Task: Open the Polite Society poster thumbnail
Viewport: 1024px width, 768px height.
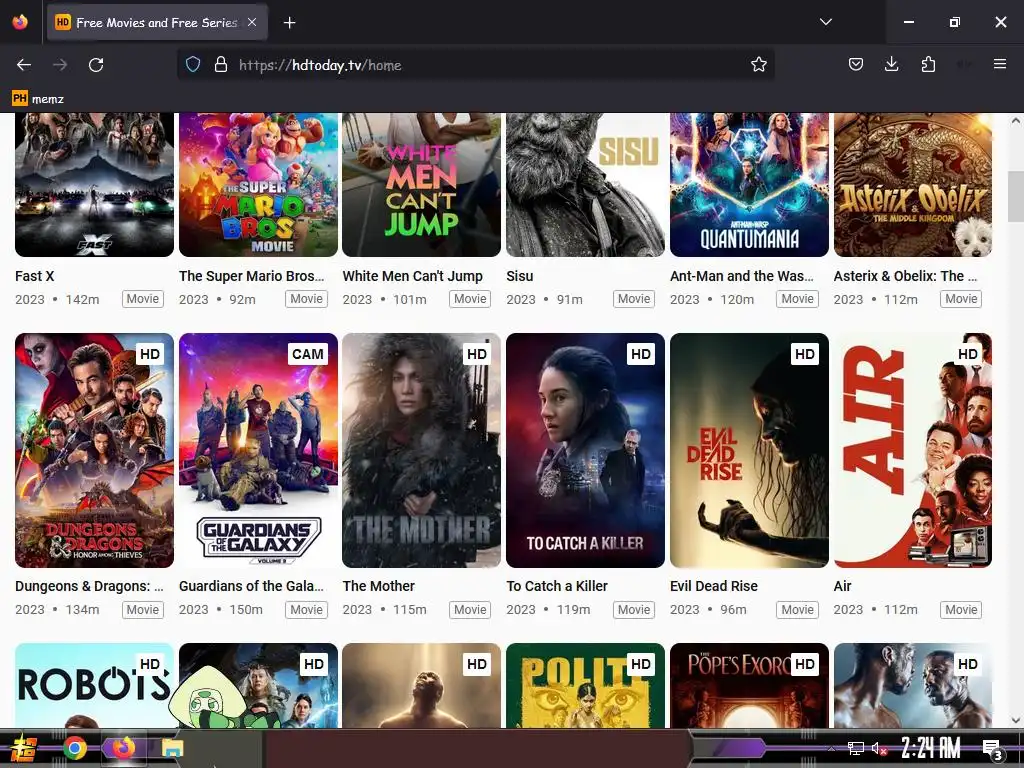Action: pyautogui.click(x=585, y=686)
